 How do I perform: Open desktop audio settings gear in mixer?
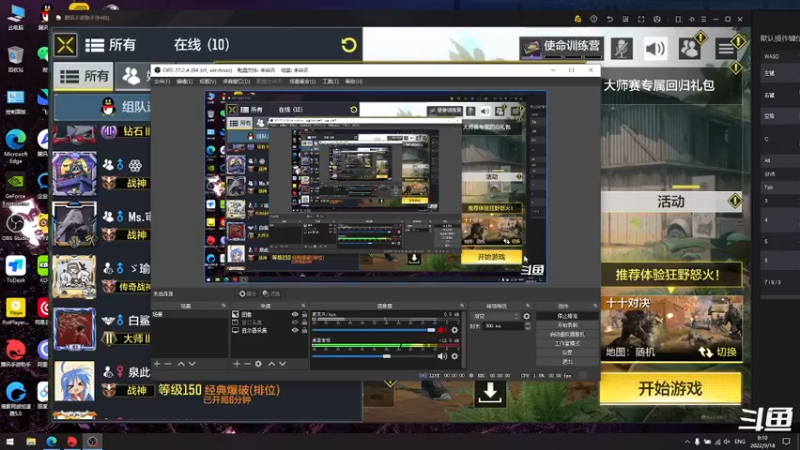[455, 356]
